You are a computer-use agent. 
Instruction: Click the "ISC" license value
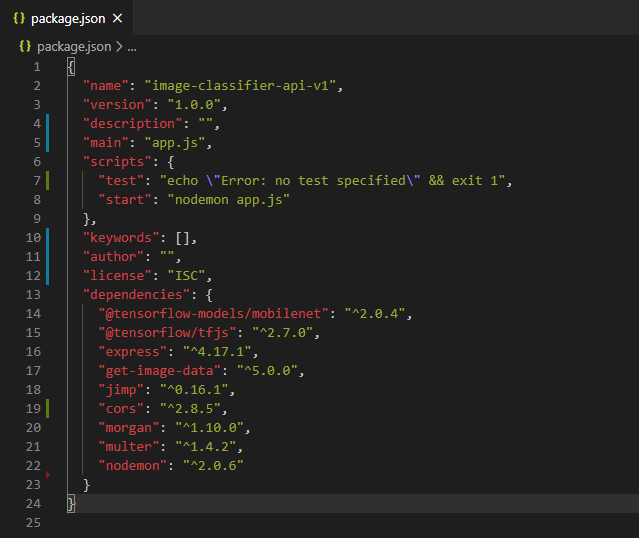pyautogui.click(x=186, y=276)
